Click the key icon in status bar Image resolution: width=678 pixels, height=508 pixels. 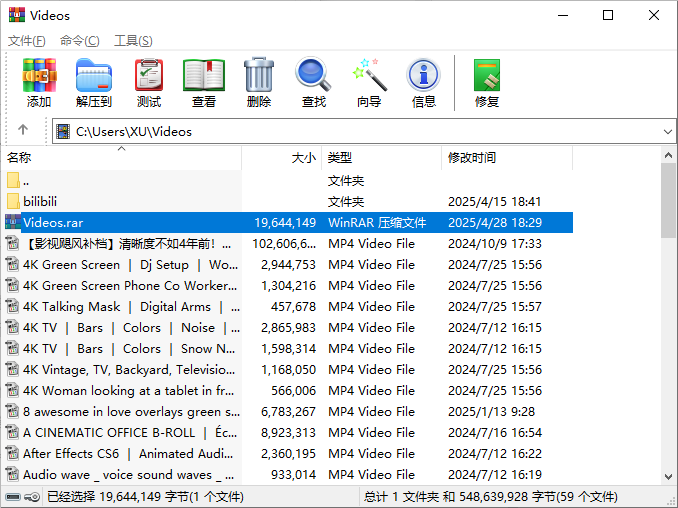pos(32,496)
